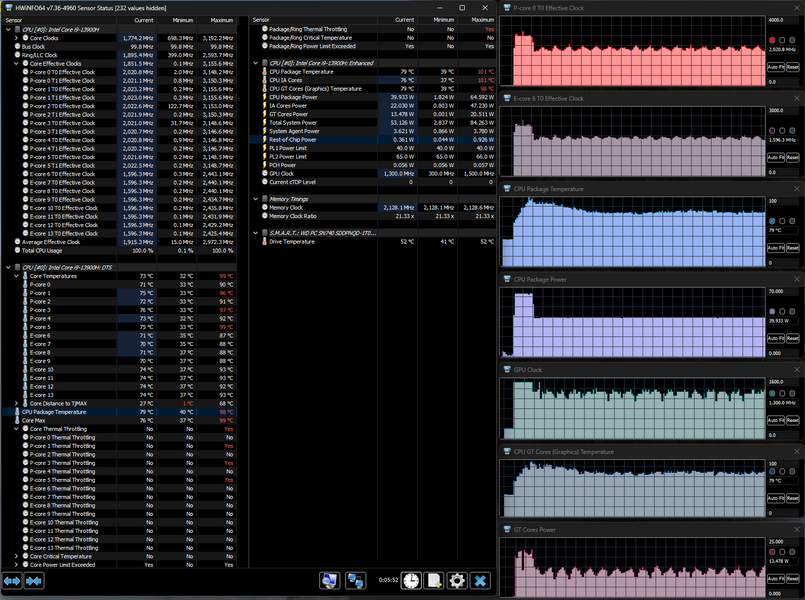Reset the elapsed timer clock icon

point(410,580)
